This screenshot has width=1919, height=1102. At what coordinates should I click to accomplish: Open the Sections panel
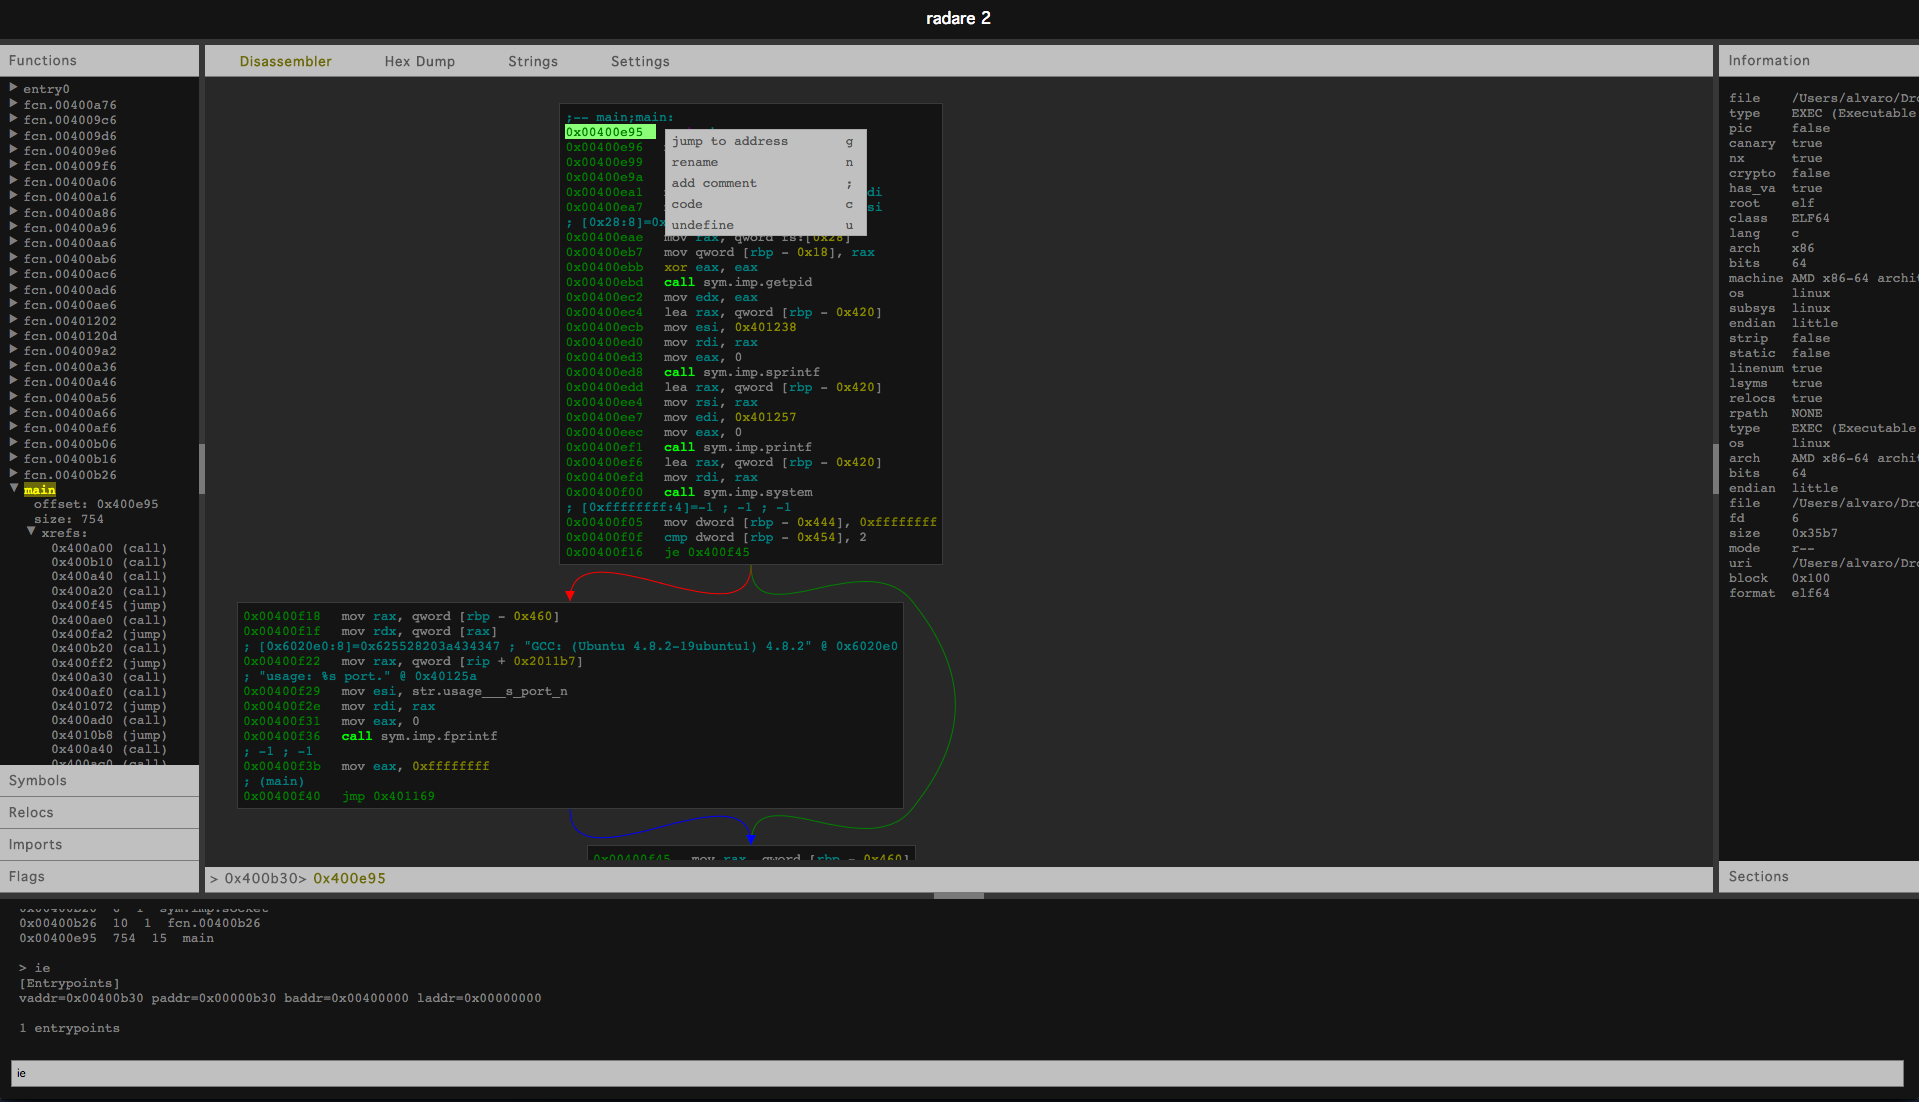point(1818,877)
